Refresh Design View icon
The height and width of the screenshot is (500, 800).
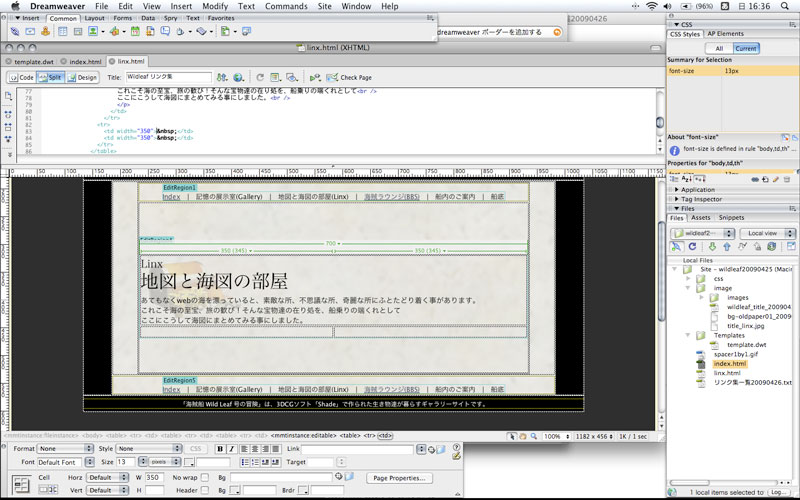[x=260, y=78]
